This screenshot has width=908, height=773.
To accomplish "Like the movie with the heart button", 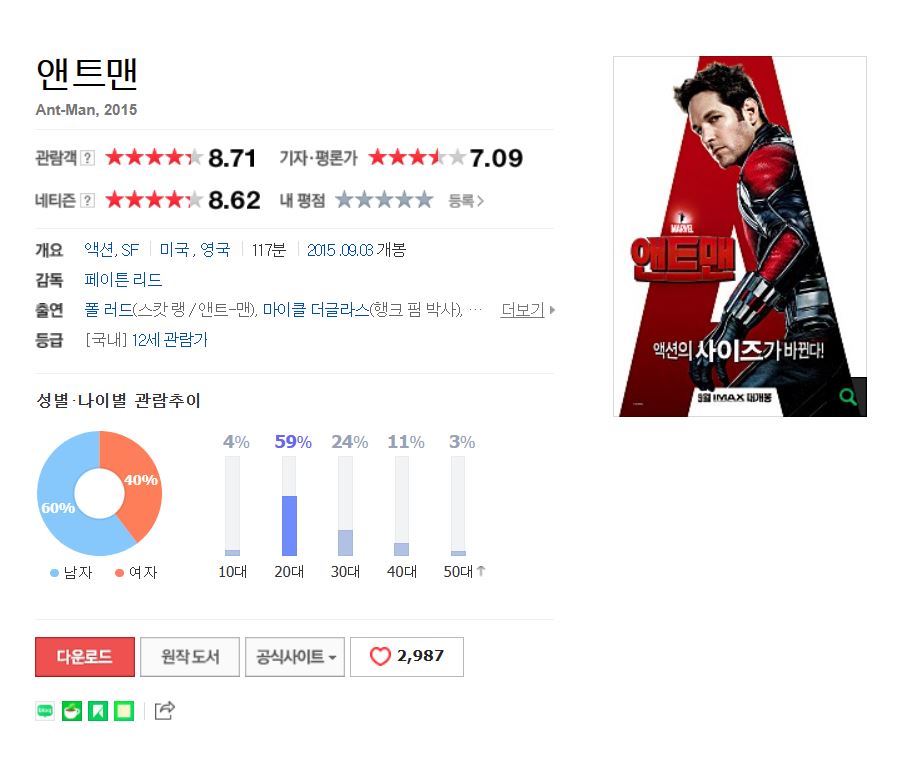I will 407,657.
